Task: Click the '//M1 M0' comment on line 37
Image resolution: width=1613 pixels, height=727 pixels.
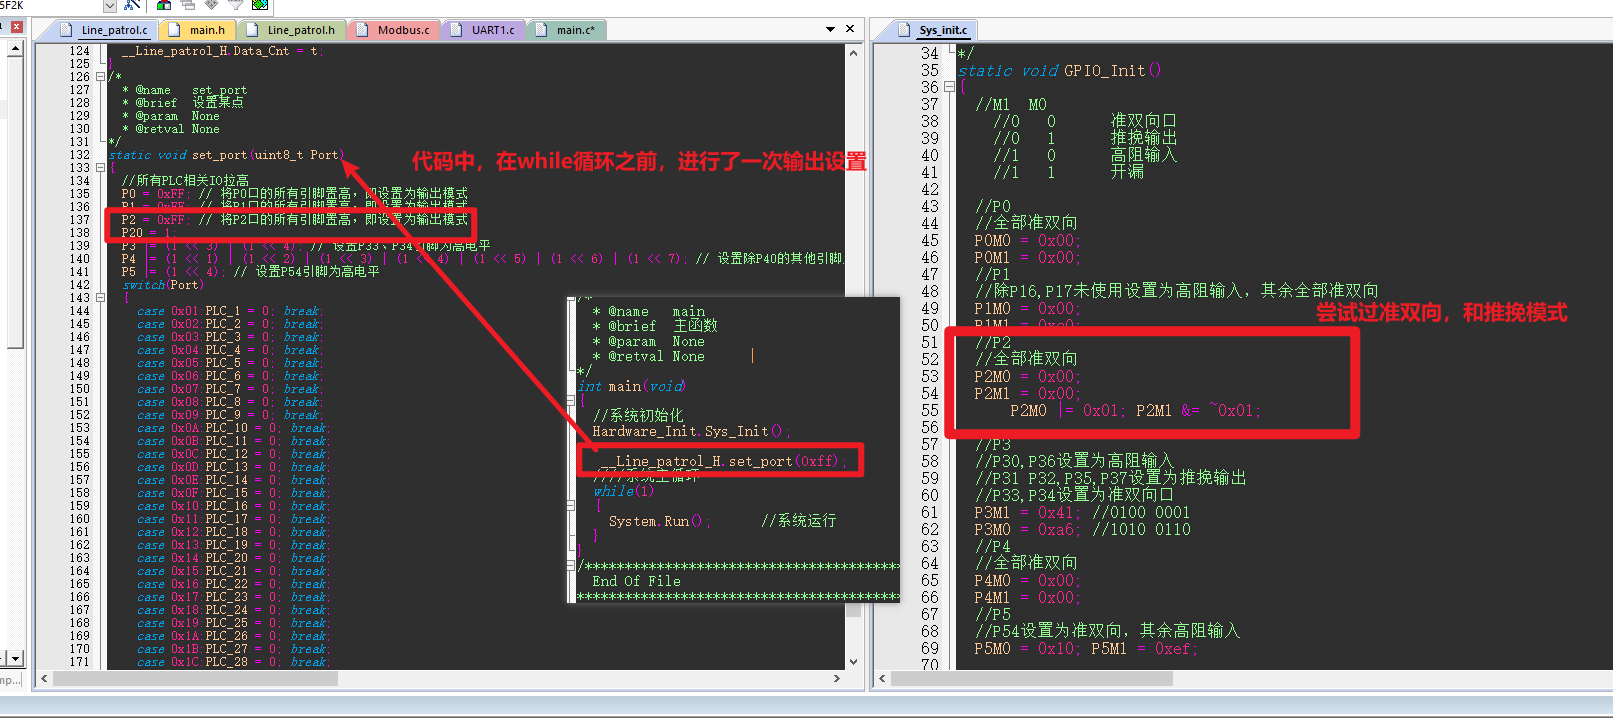Action: 1011,104
